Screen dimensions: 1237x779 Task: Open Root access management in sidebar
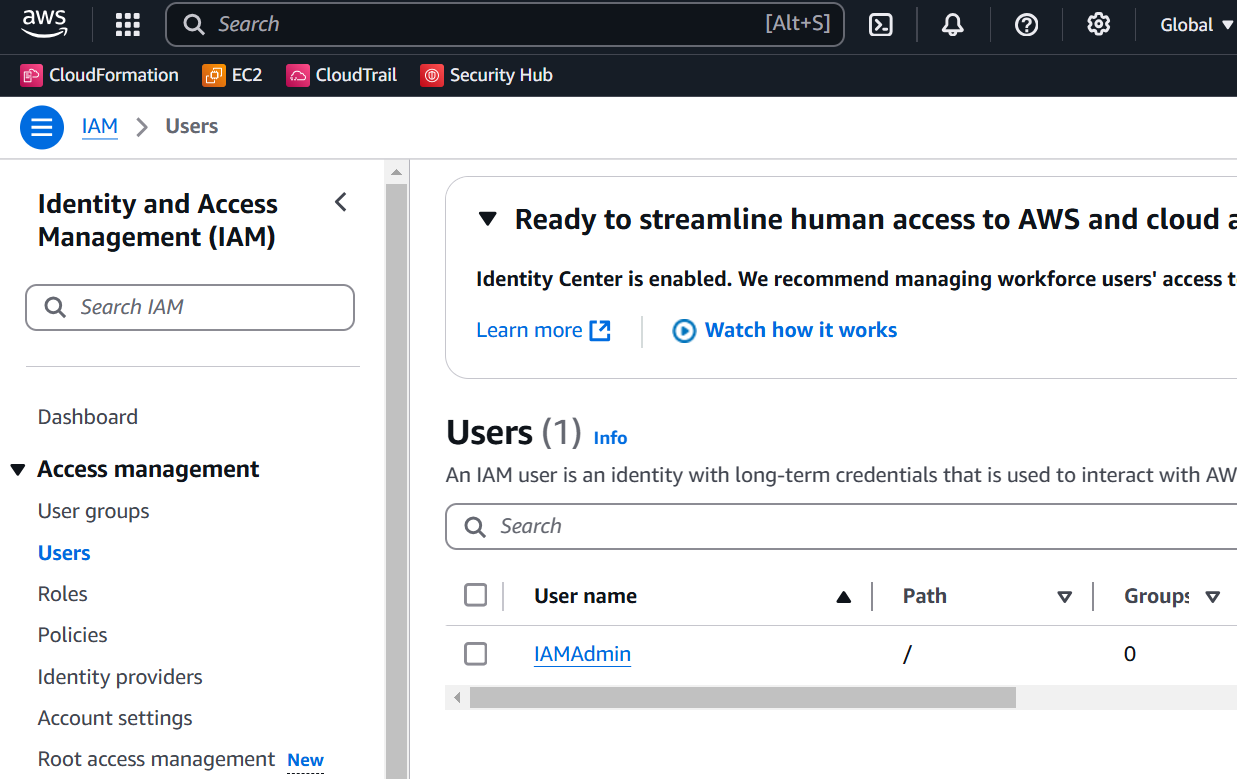click(156, 759)
